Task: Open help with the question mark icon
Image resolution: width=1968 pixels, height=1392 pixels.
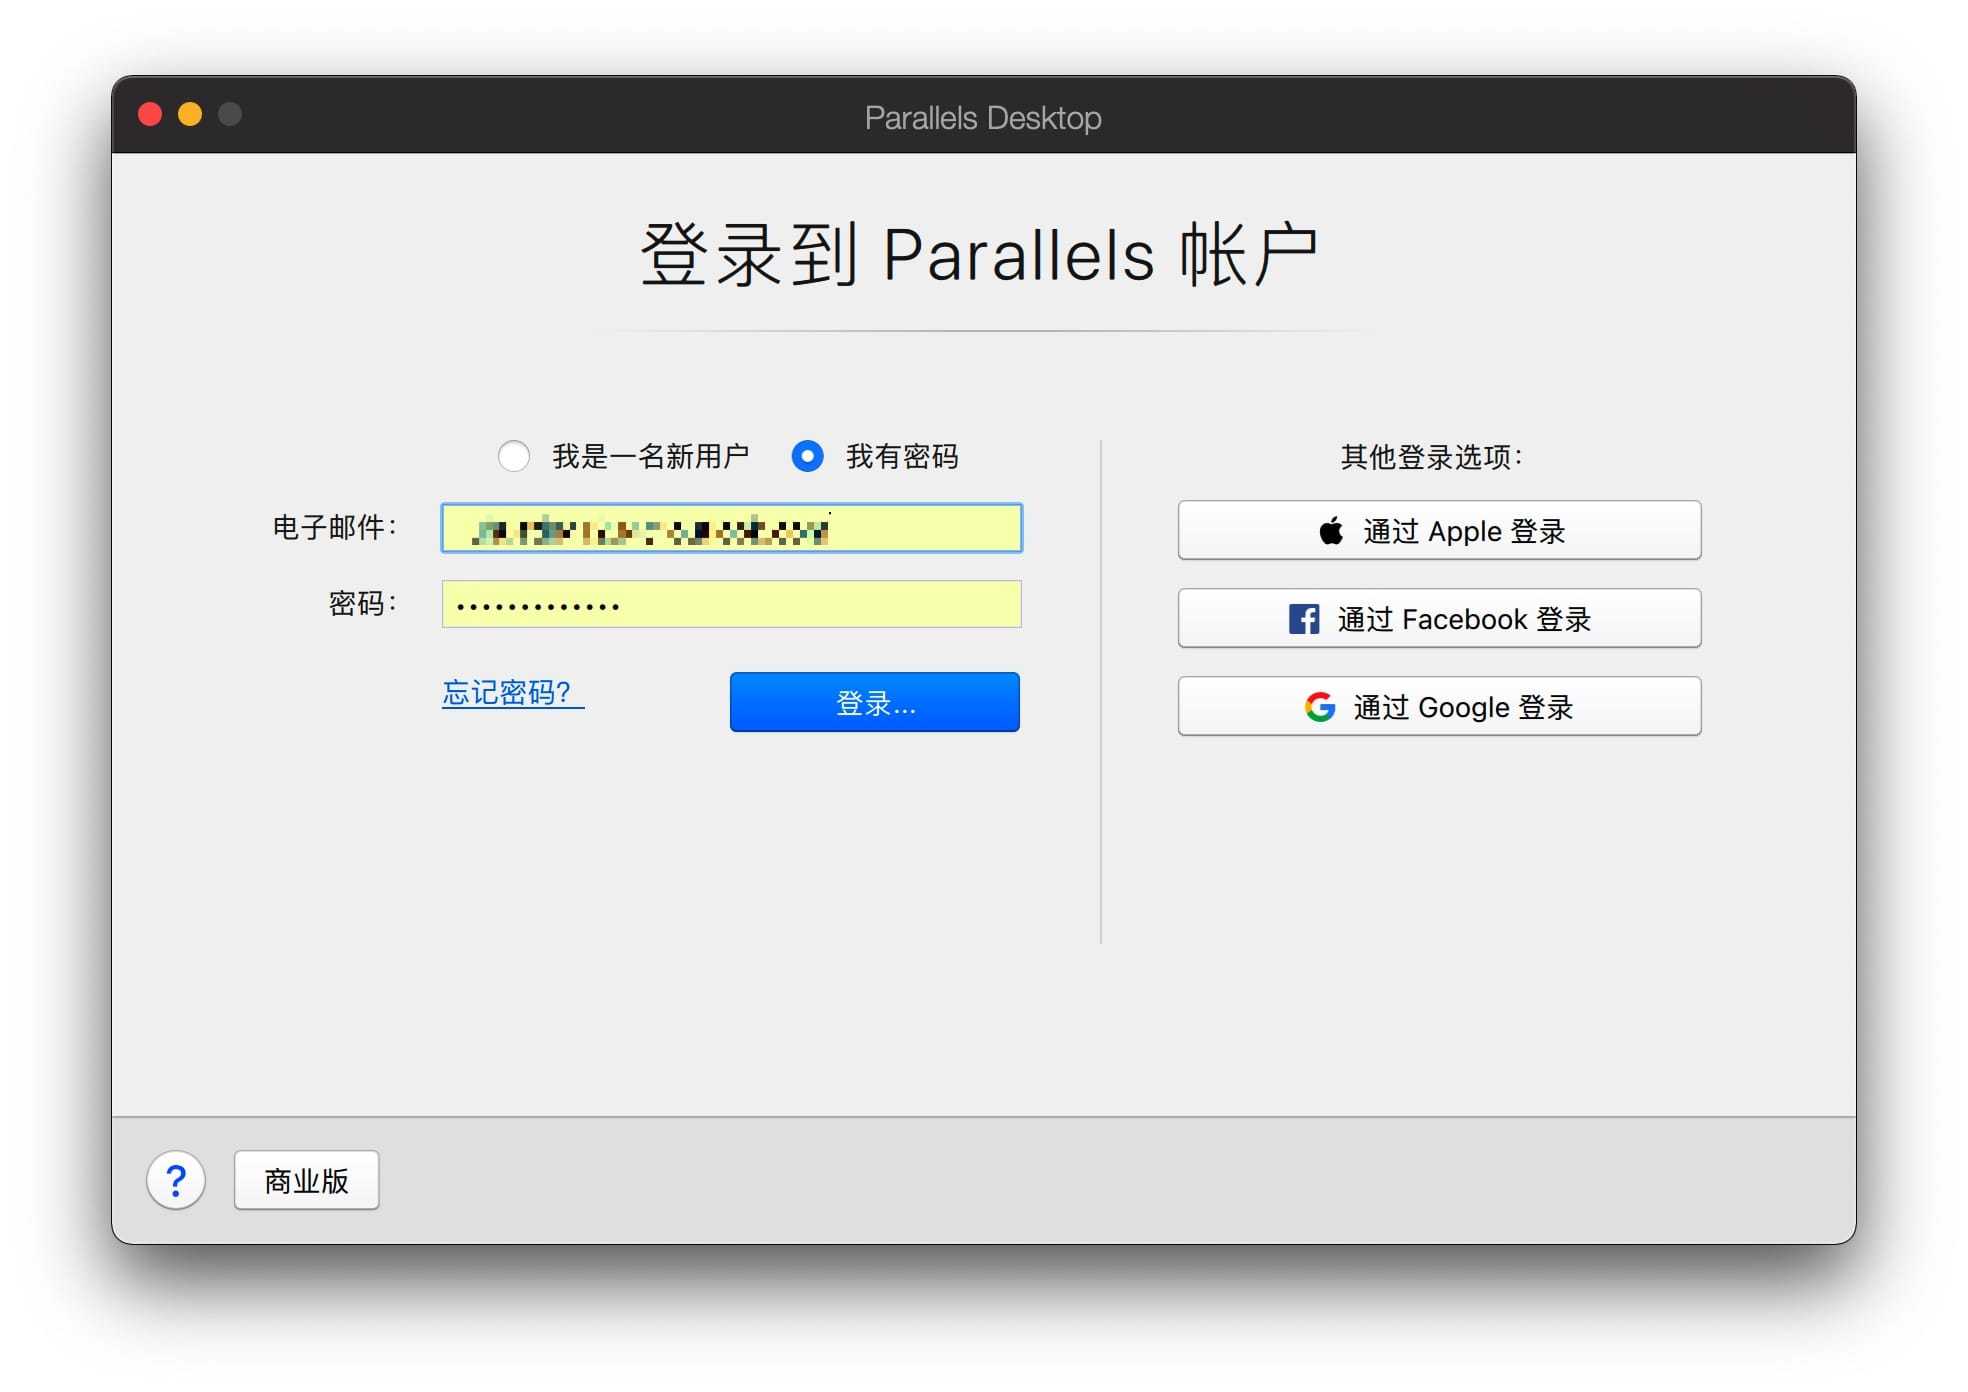Action: click(176, 1180)
